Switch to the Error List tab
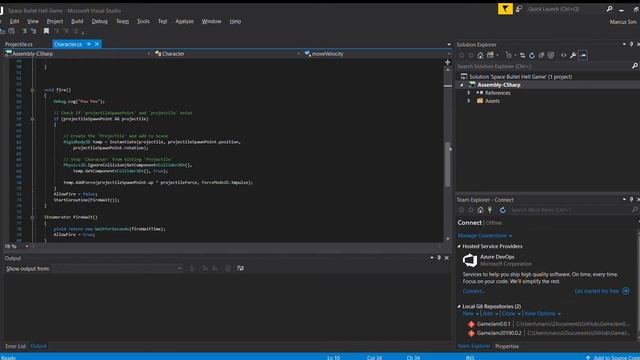Viewport: 640px width, 360px height. click(16, 346)
